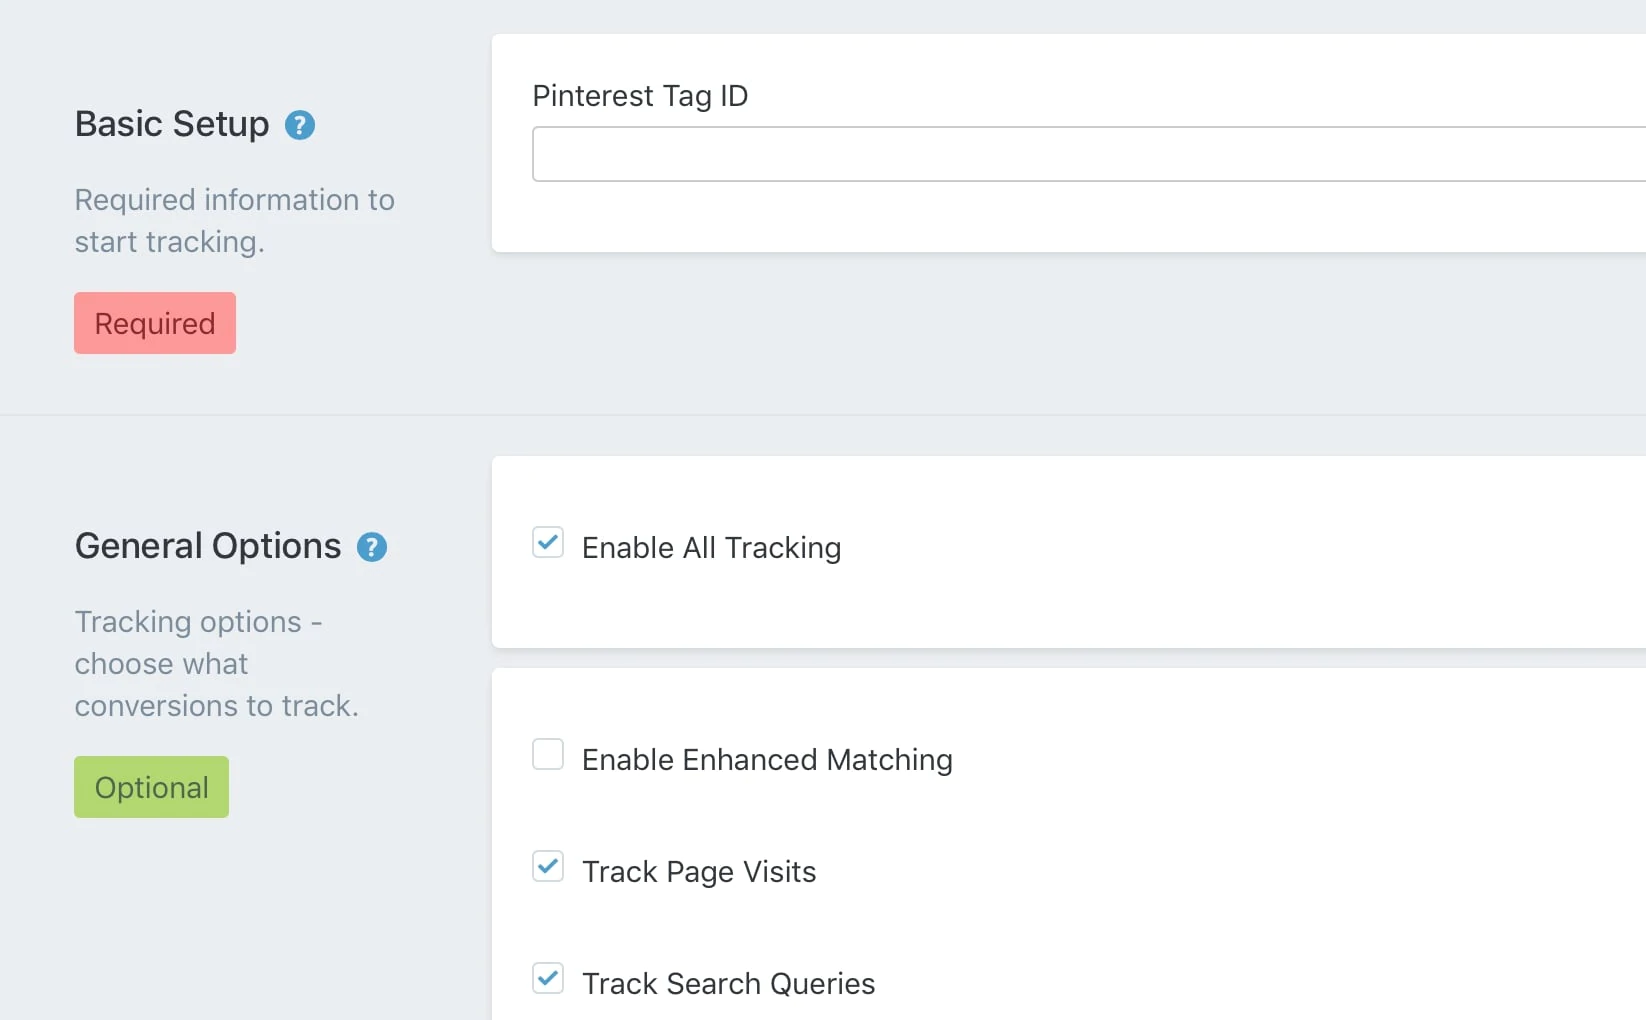Open the Basic Setup help icon
Image resolution: width=1646 pixels, height=1020 pixels.
(300, 125)
